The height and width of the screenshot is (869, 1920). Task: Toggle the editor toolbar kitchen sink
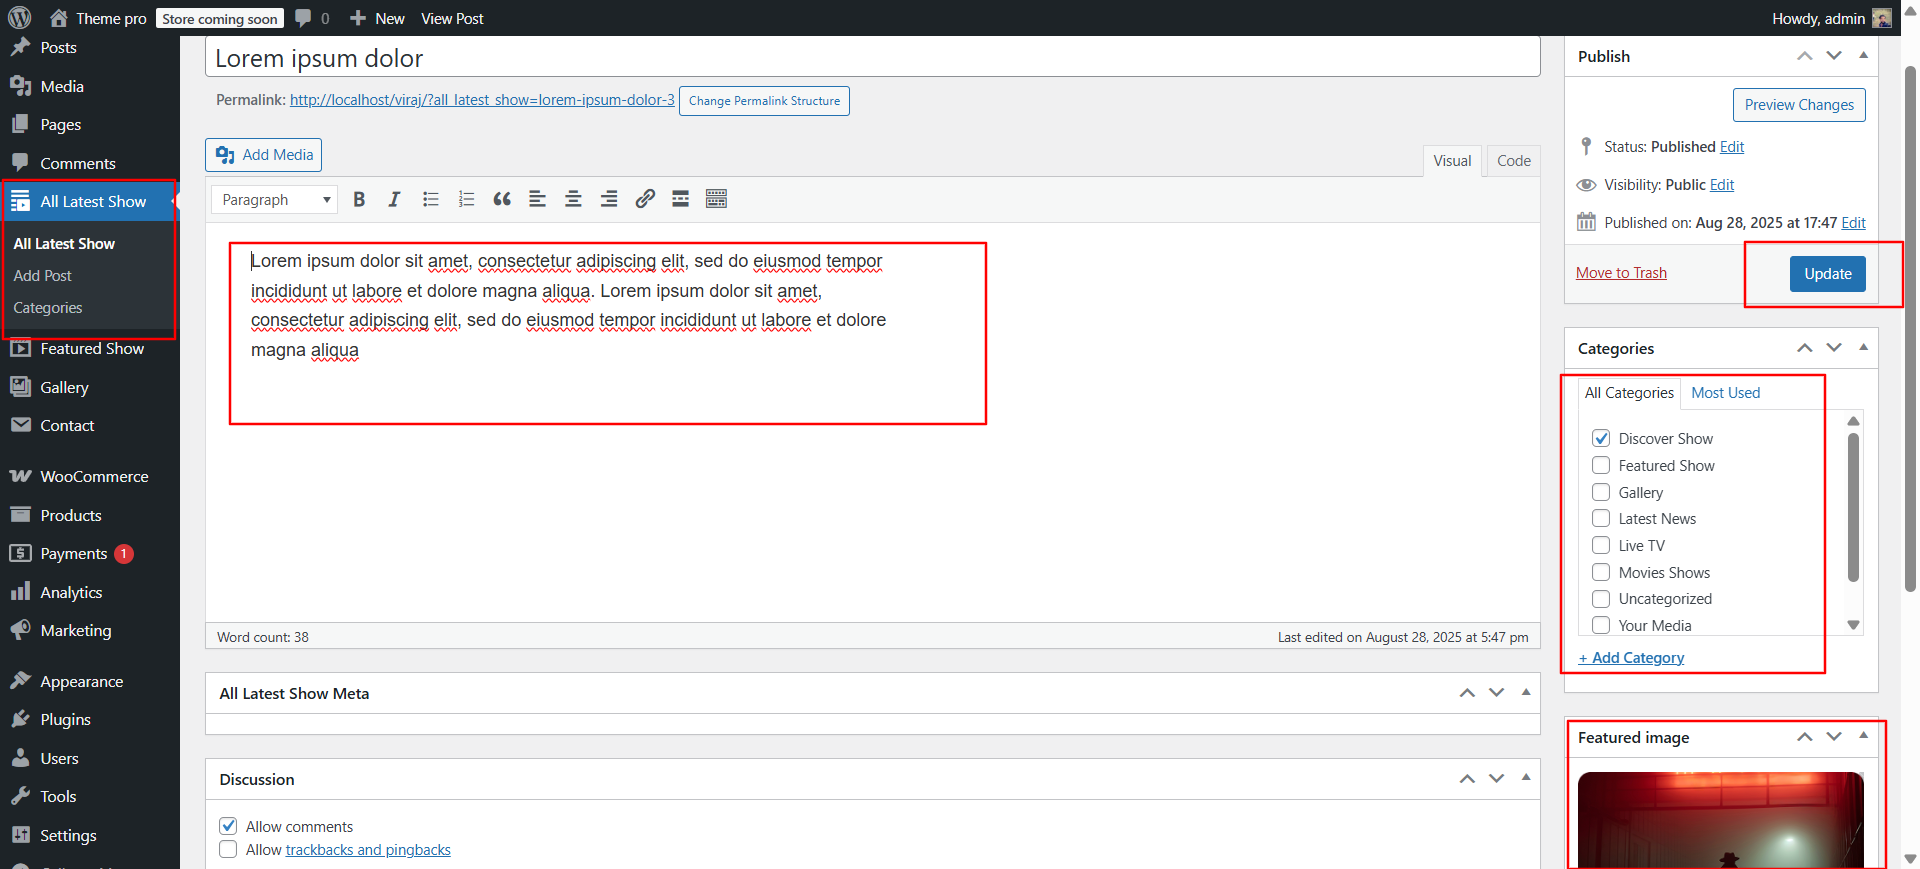(716, 199)
